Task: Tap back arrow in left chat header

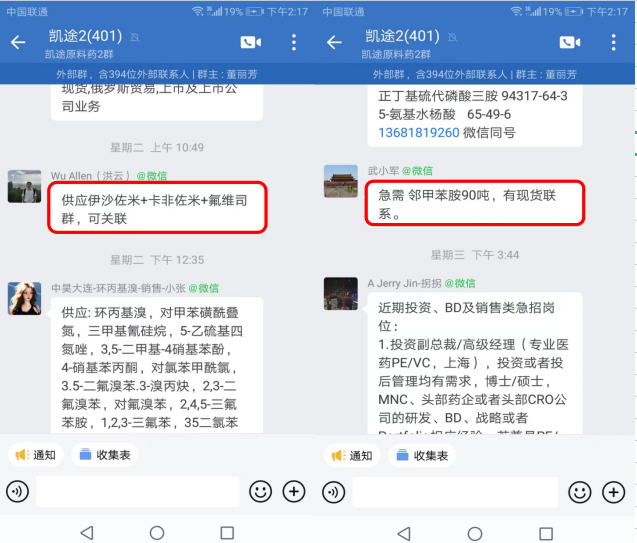Action: pos(18,42)
